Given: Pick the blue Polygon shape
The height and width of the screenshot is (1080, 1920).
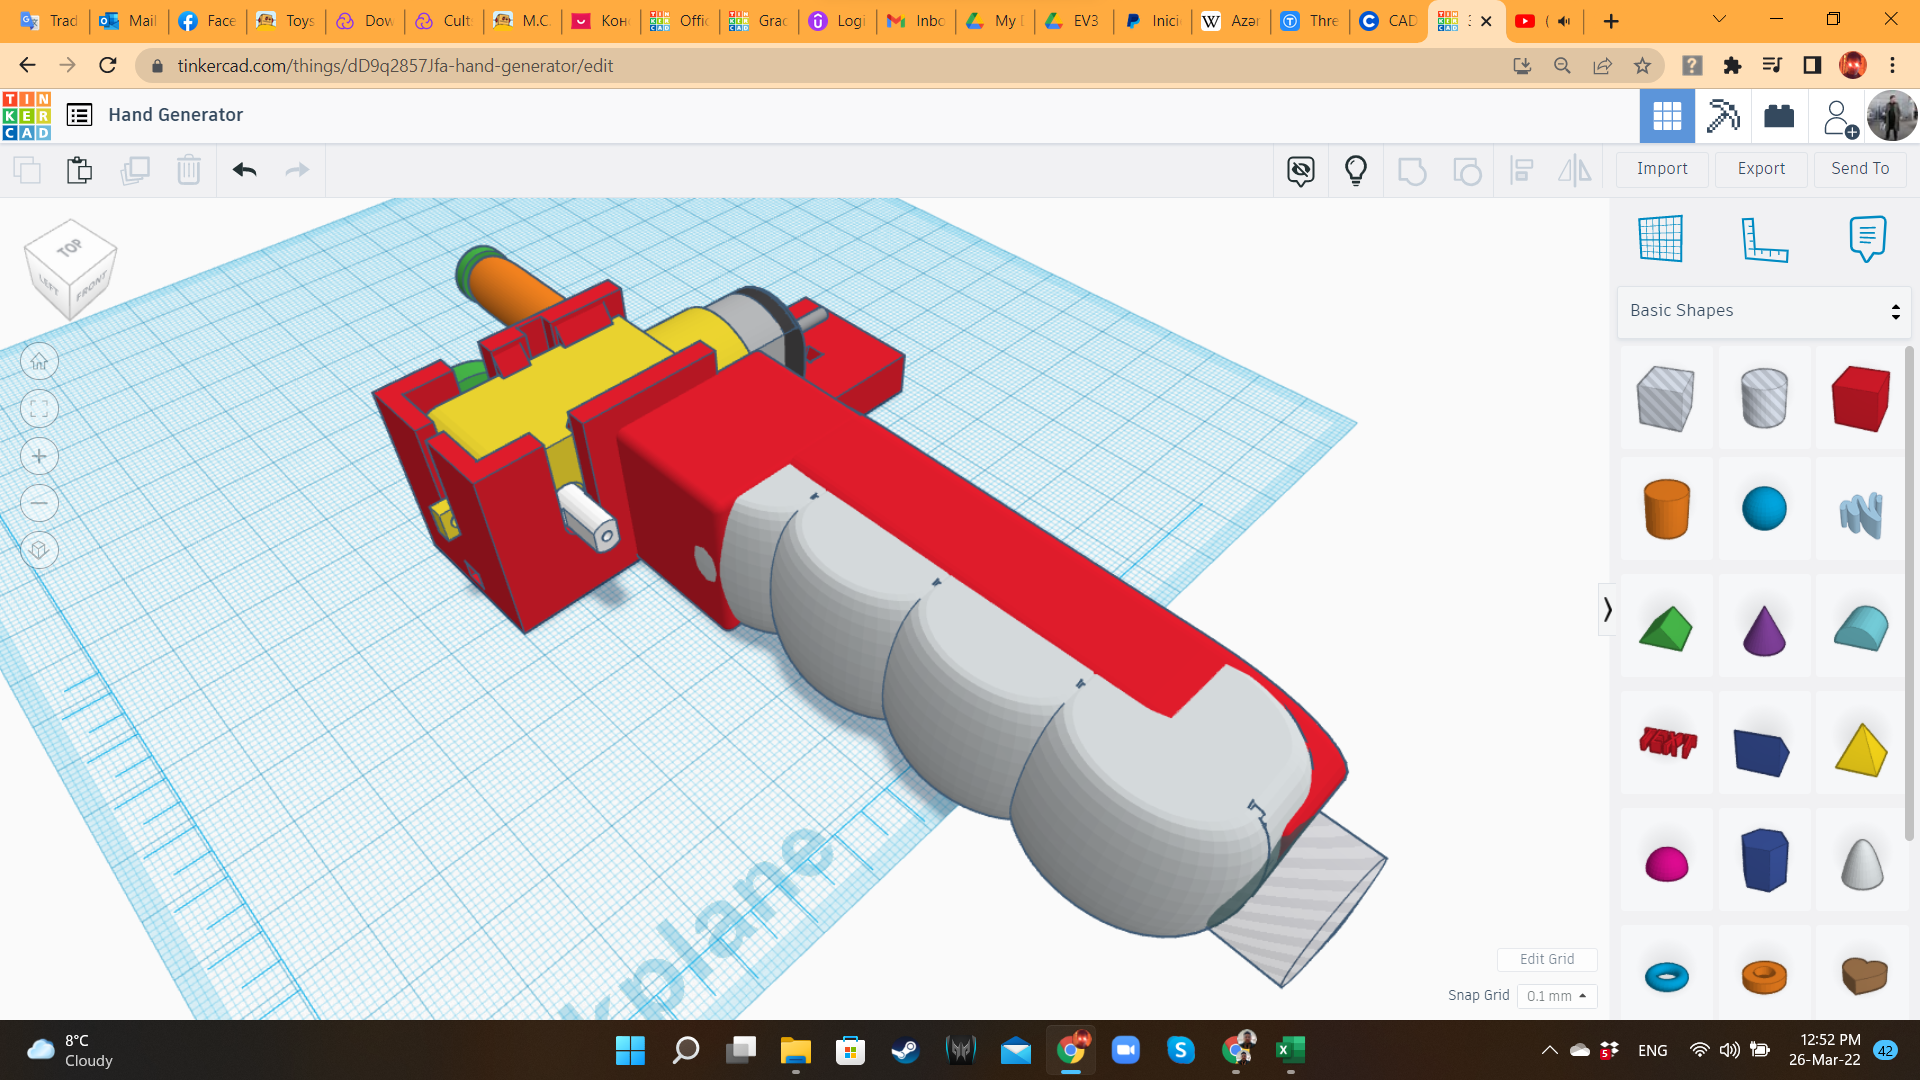Looking at the screenshot, I should click(1764, 859).
